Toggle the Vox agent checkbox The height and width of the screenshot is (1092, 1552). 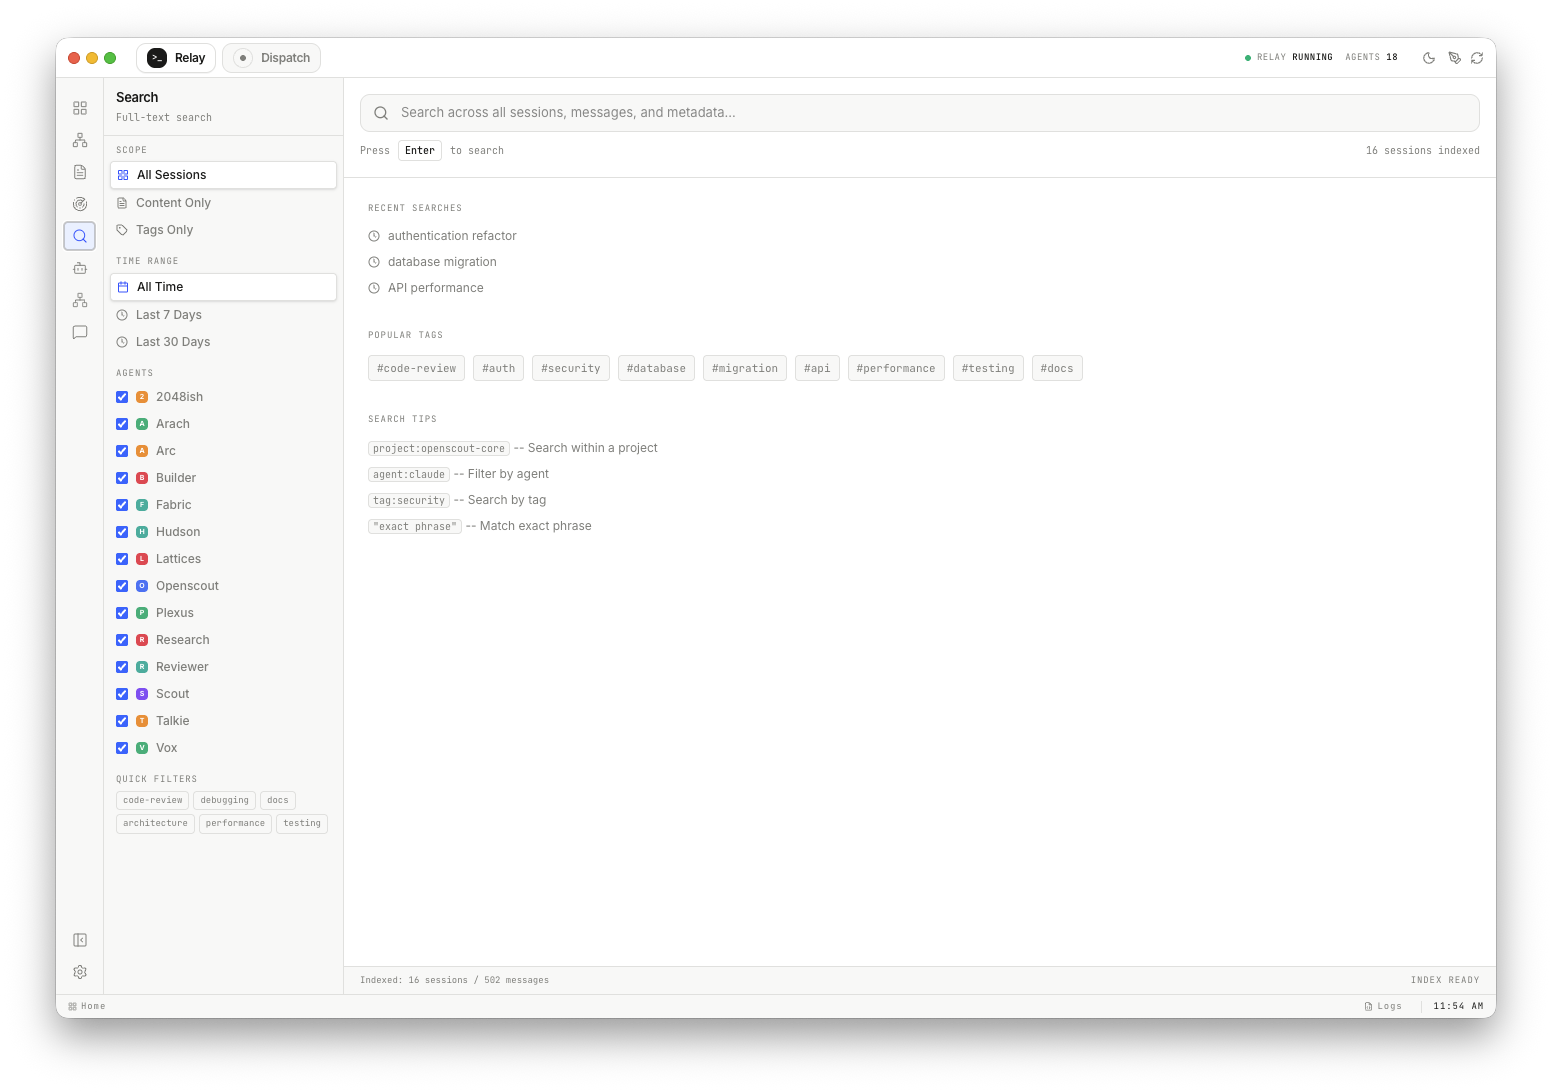[x=122, y=748]
